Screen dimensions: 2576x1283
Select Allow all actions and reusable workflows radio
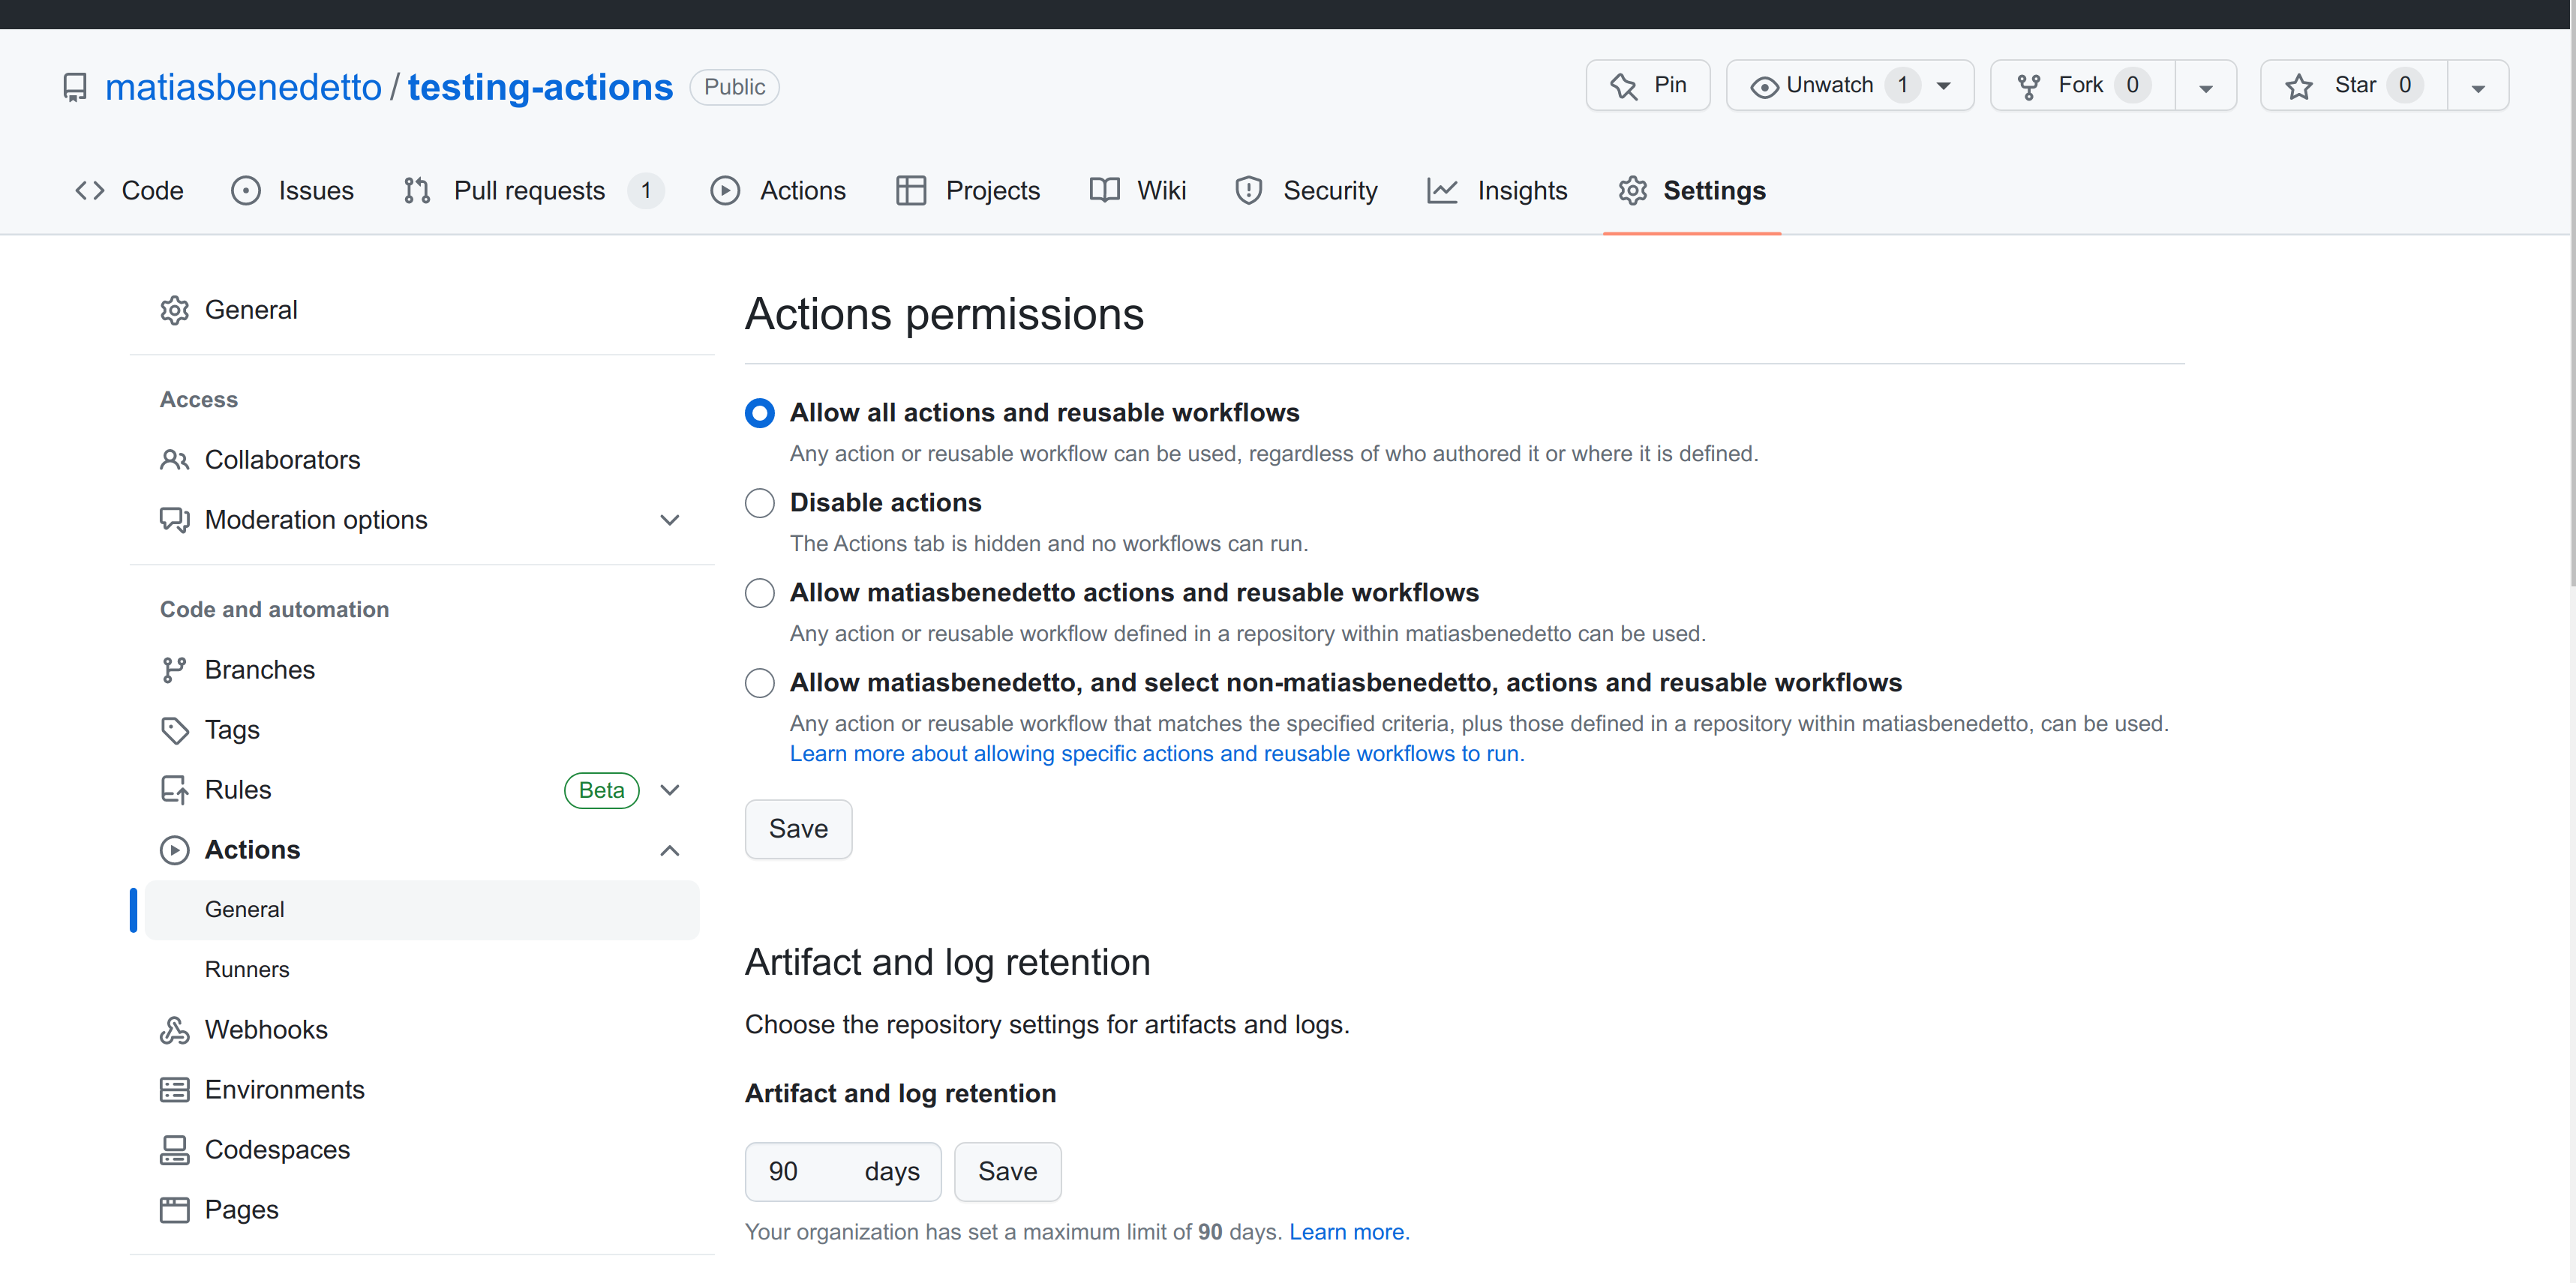click(x=760, y=413)
